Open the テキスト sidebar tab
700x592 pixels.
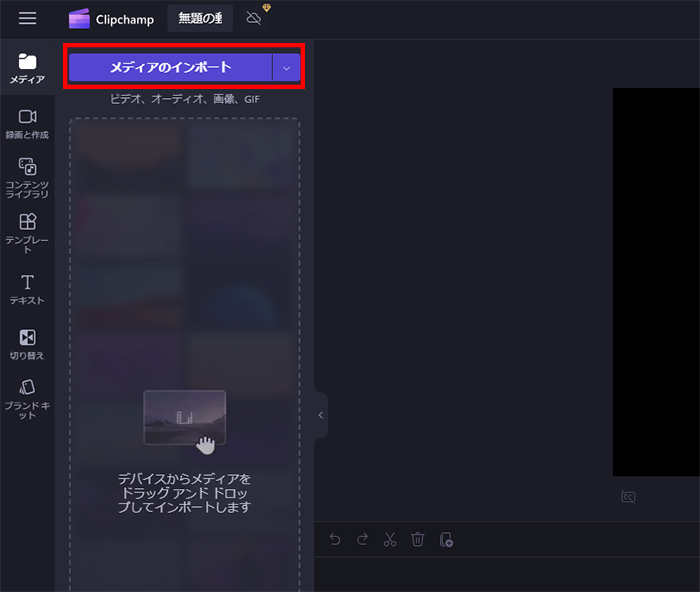tap(27, 290)
